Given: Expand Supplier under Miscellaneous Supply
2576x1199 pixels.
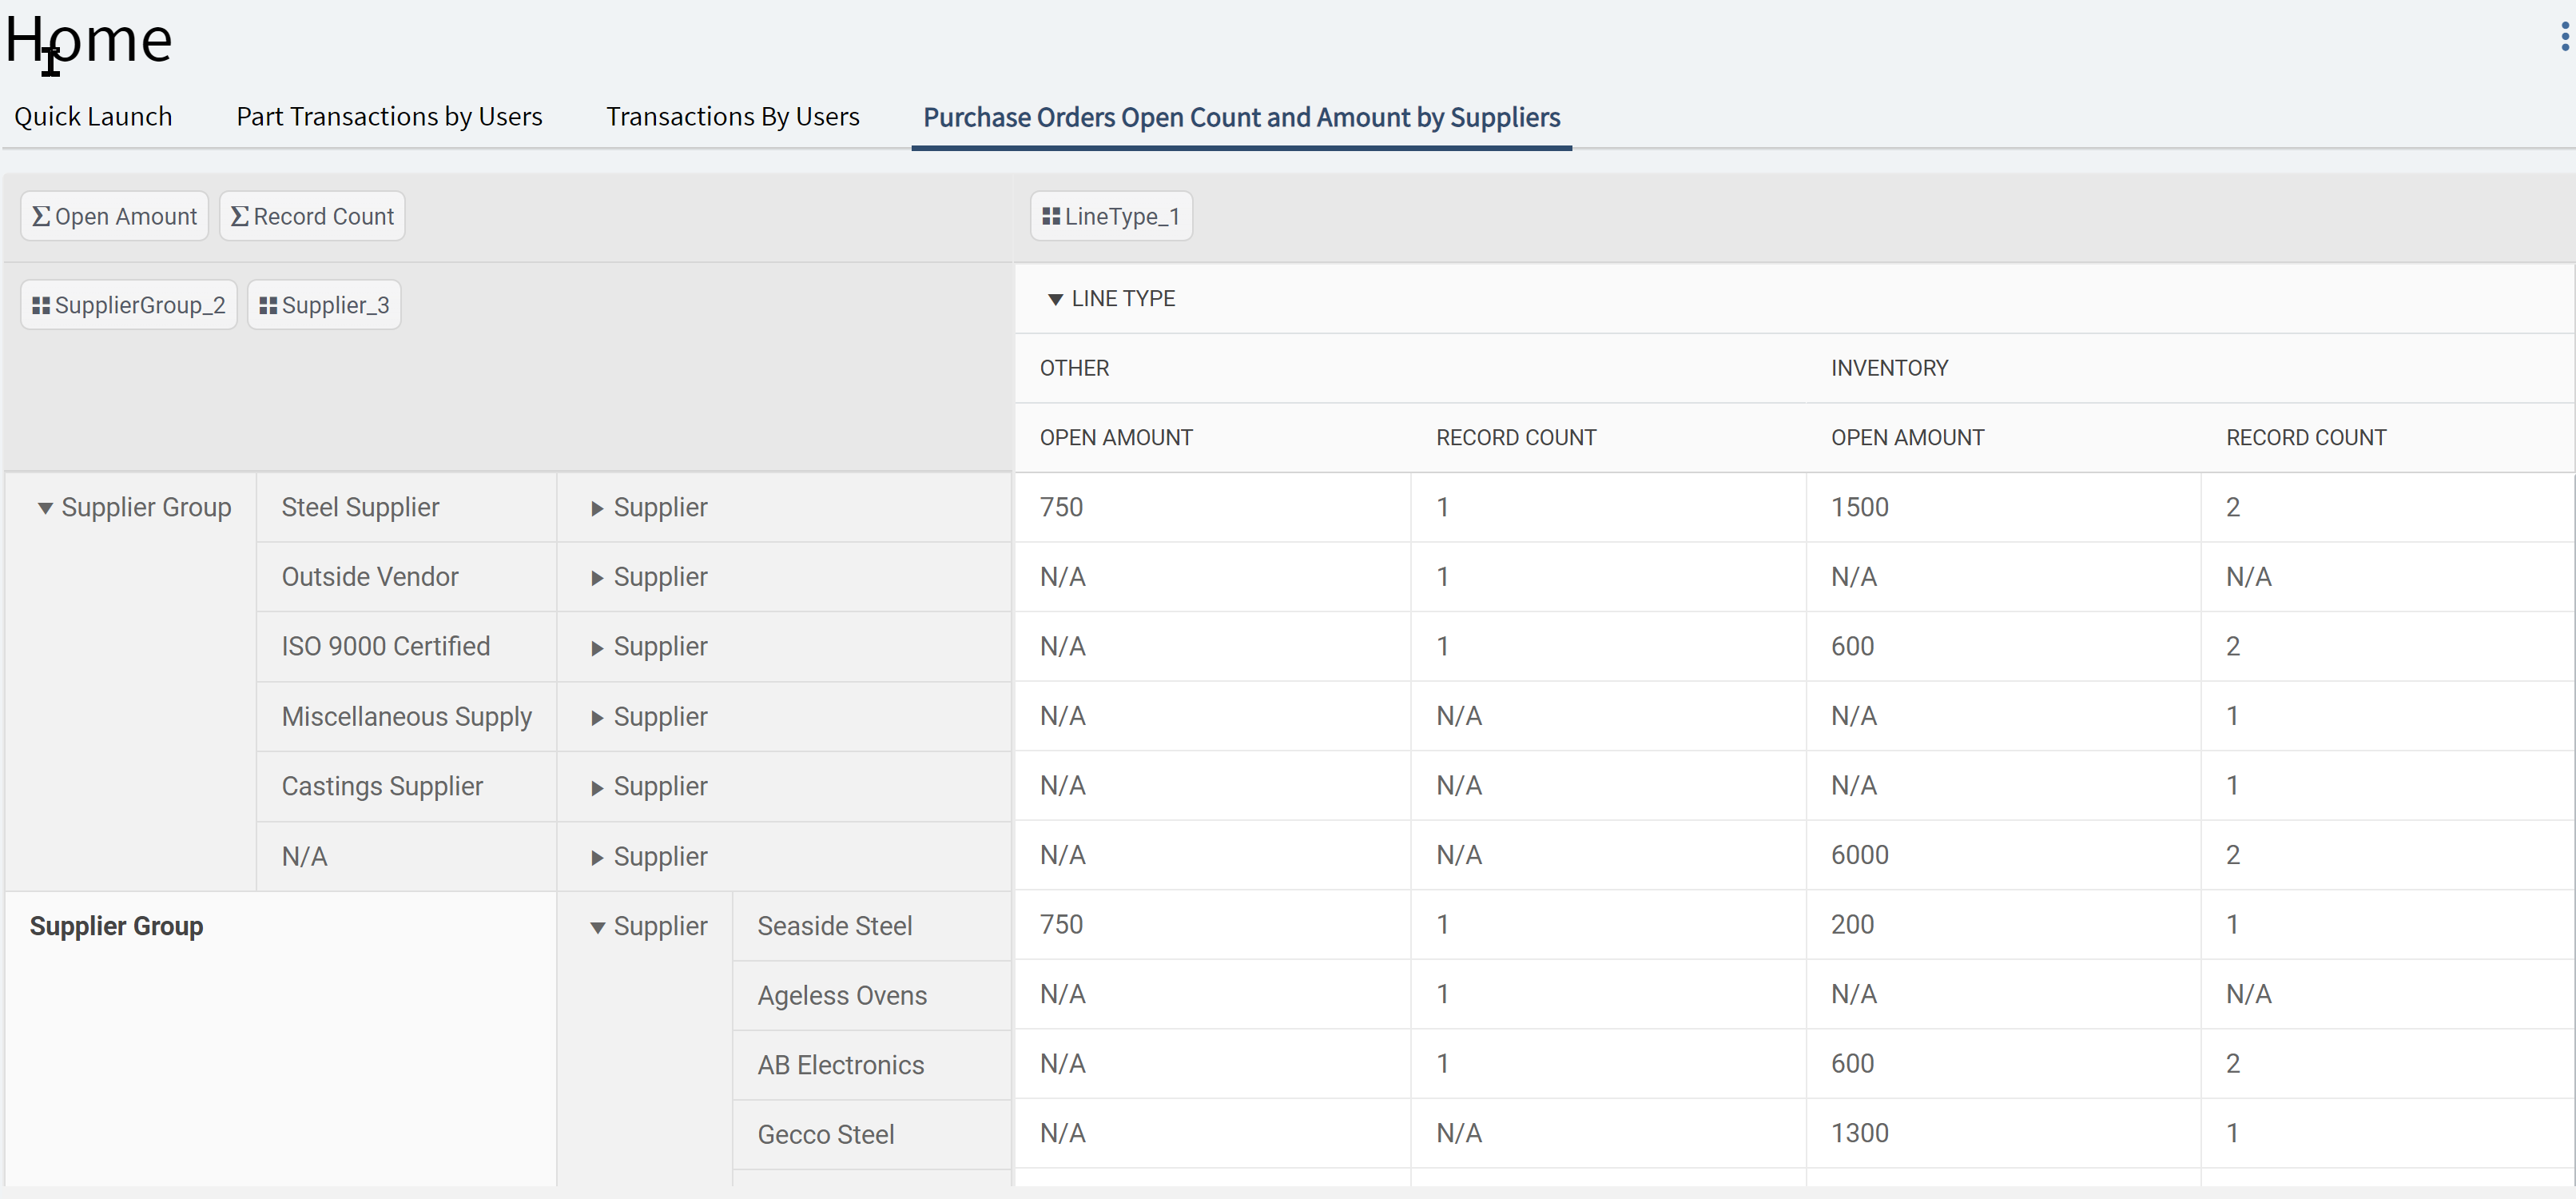Looking at the screenshot, I should pyautogui.click(x=597, y=719).
